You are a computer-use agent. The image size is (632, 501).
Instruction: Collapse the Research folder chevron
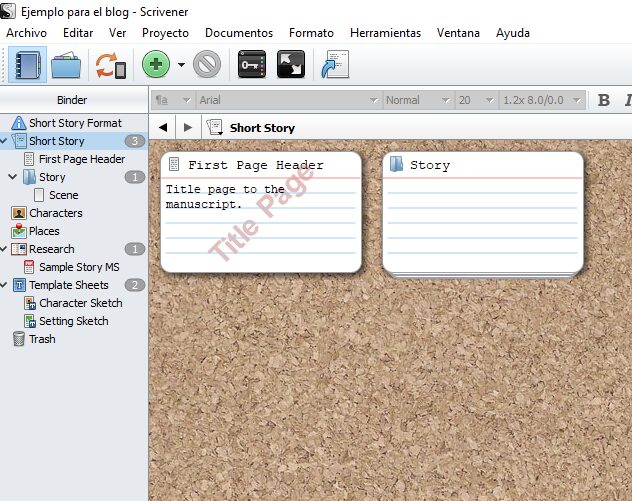coord(4,249)
